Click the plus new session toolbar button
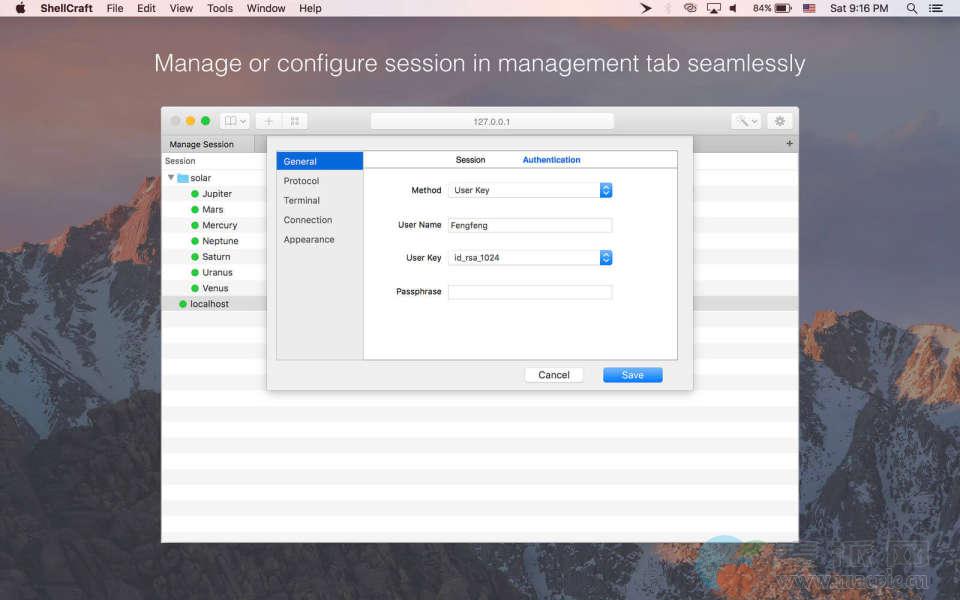This screenshot has height=600, width=960. click(268, 121)
